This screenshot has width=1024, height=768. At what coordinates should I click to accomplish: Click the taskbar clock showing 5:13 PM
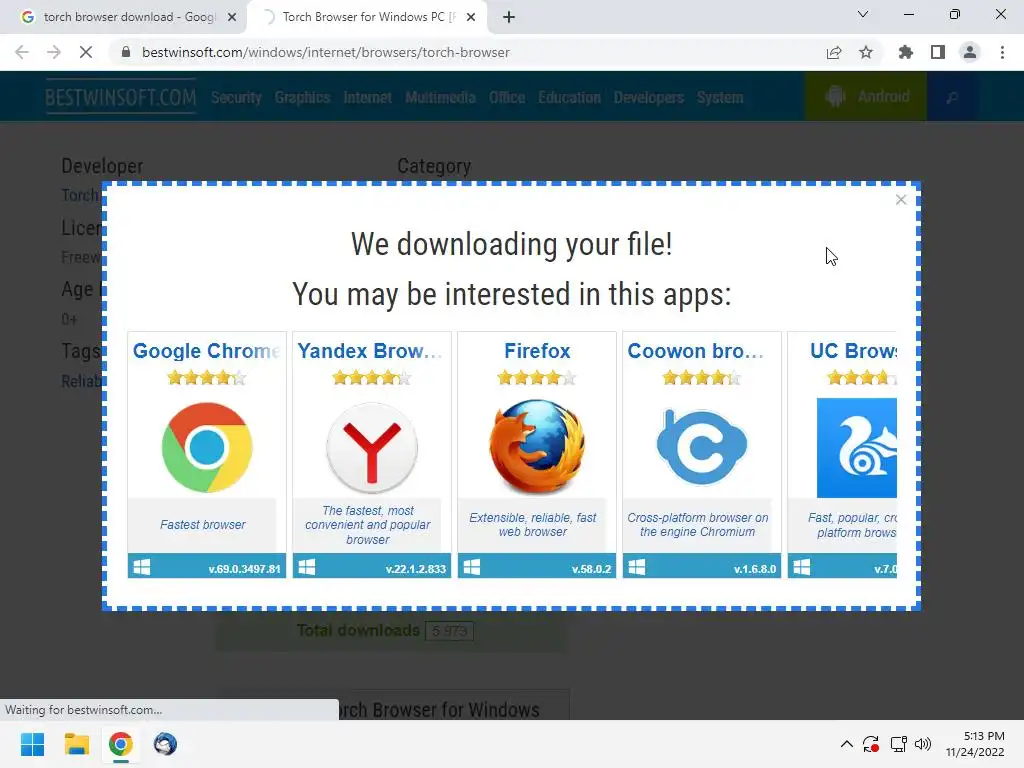tap(976, 744)
